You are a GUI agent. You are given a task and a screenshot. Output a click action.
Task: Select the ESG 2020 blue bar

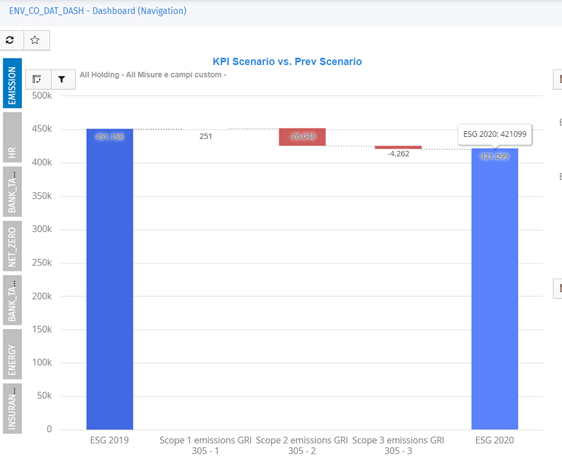(x=495, y=289)
